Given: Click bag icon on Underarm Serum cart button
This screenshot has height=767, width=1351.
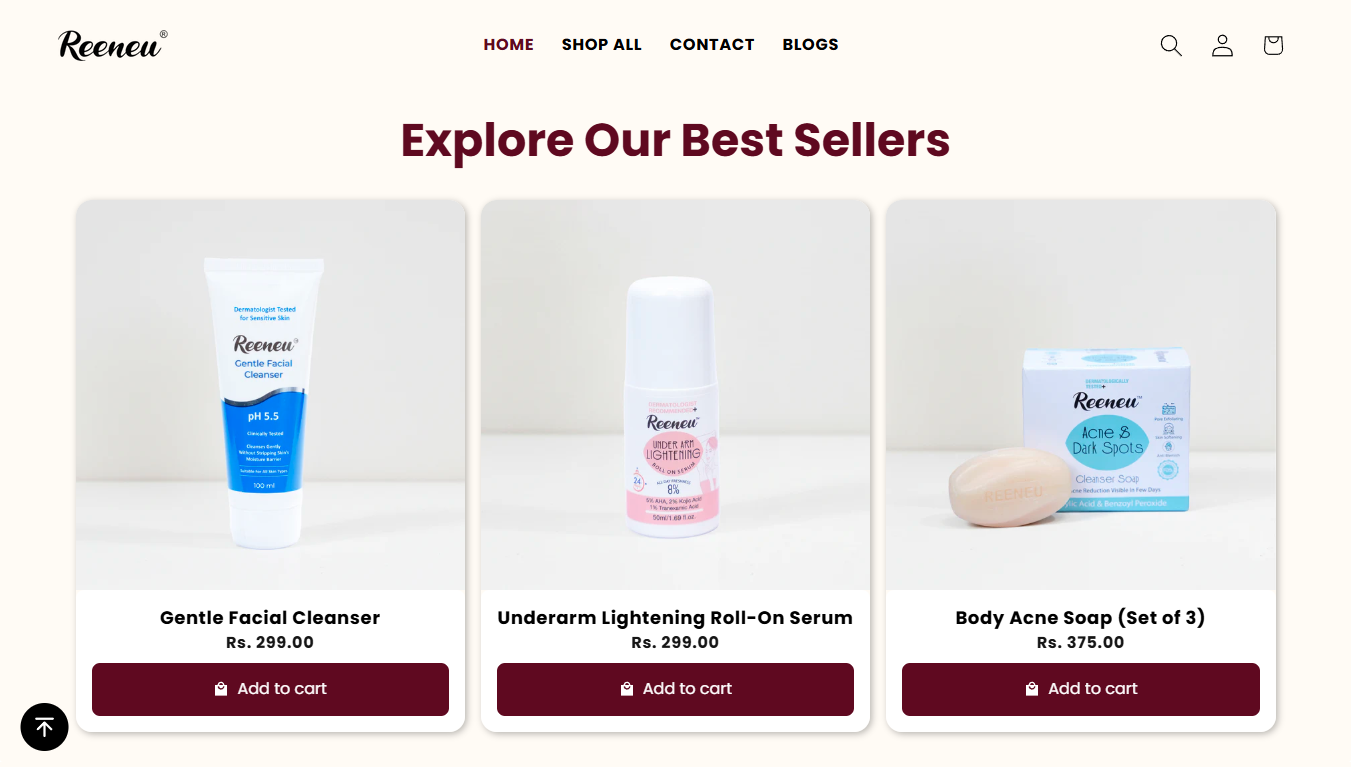Looking at the screenshot, I should (x=627, y=689).
